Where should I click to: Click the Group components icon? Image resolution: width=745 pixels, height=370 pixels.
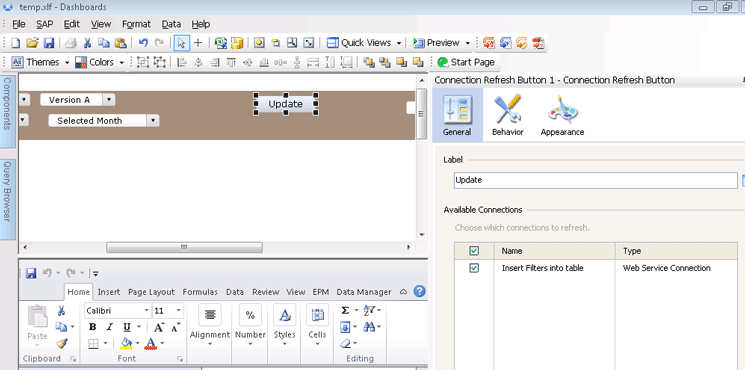(143, 62)
